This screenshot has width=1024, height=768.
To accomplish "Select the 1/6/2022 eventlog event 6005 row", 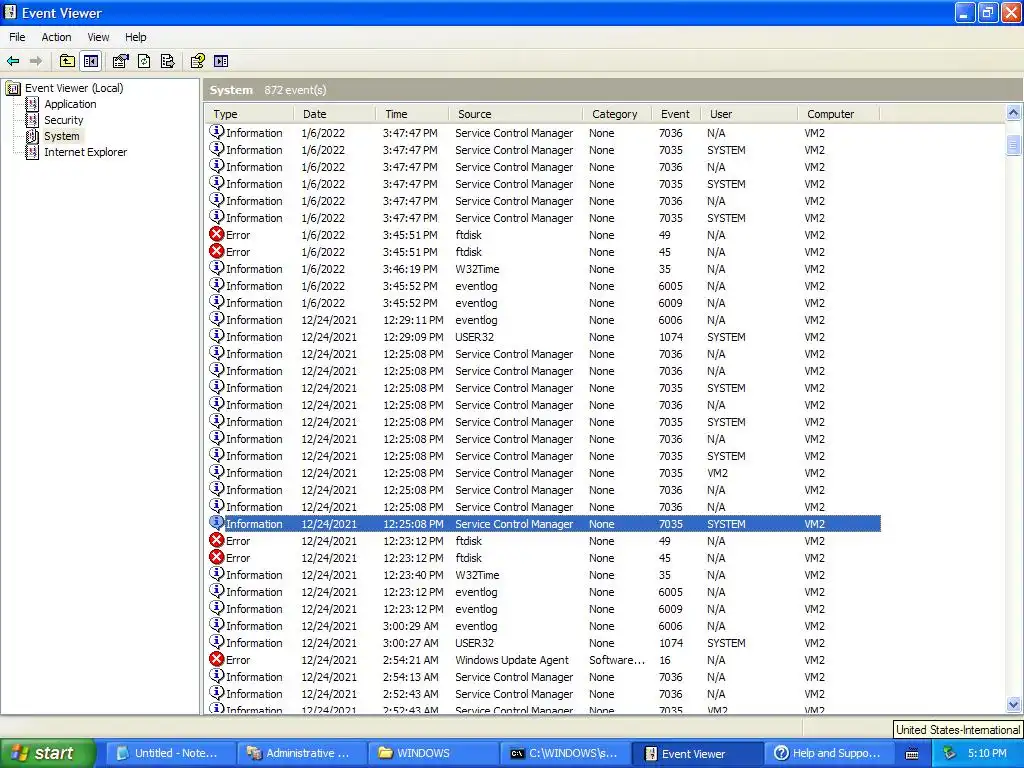I will [543, 286].
